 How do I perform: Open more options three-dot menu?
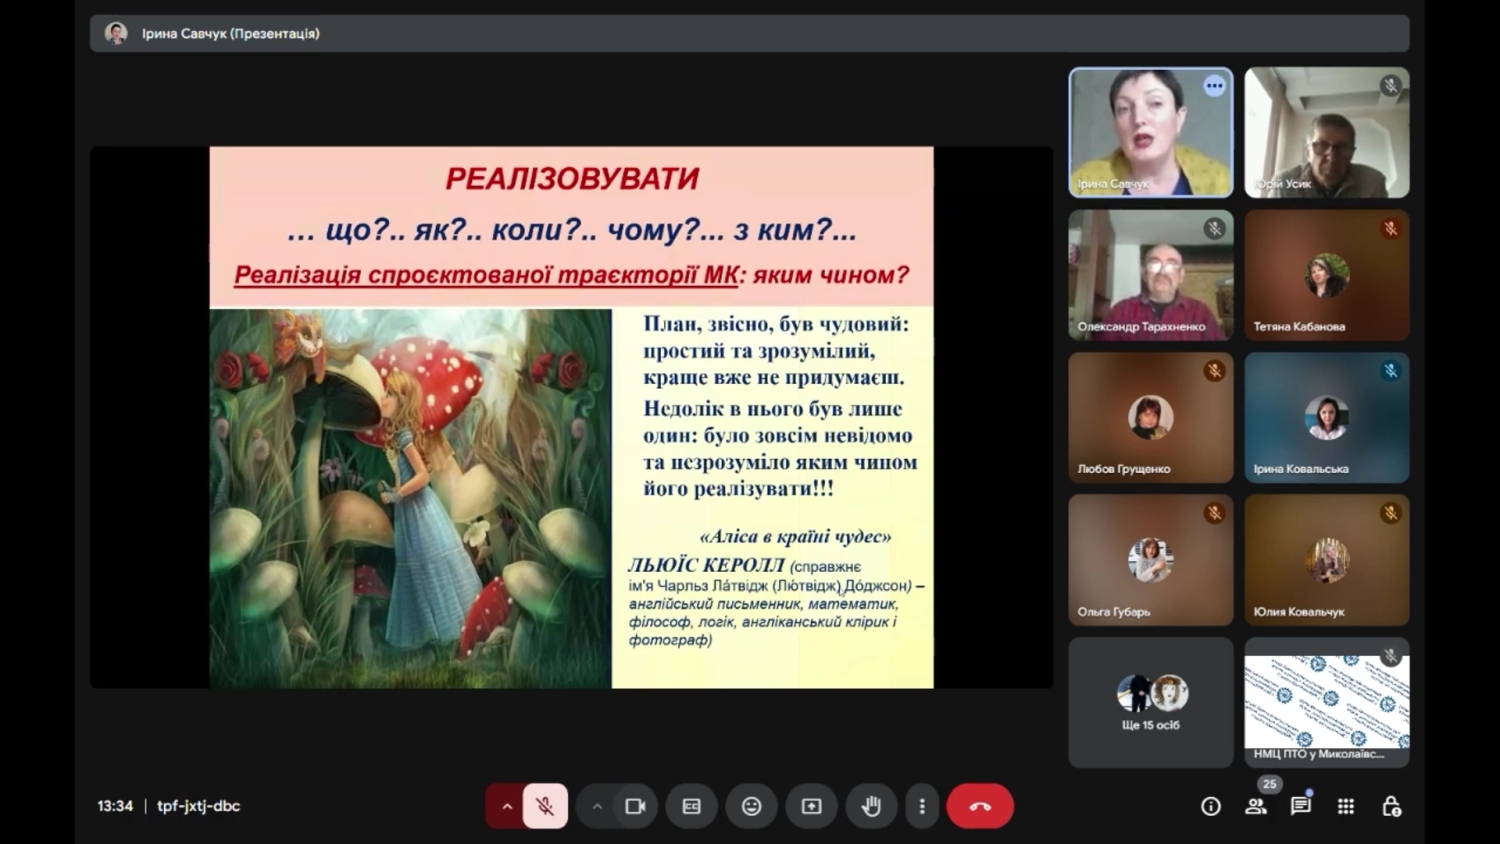pos(922,806)
